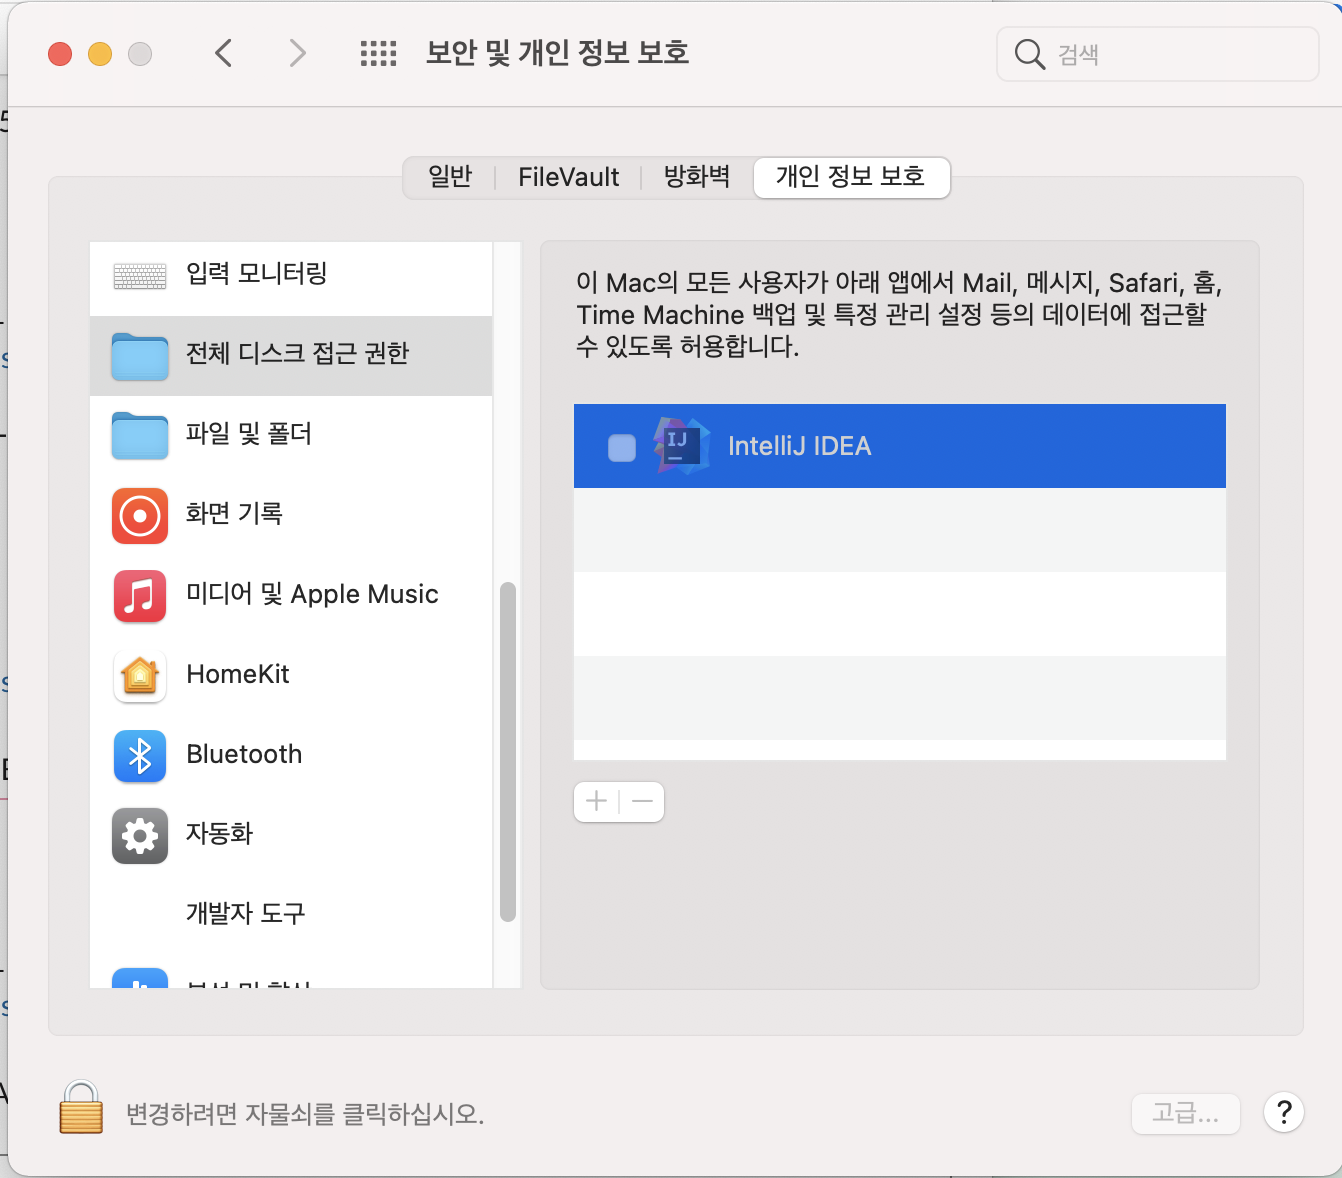Minimize the window with yellow button
Viewport: 1342px width, 1178px height.
100,54
